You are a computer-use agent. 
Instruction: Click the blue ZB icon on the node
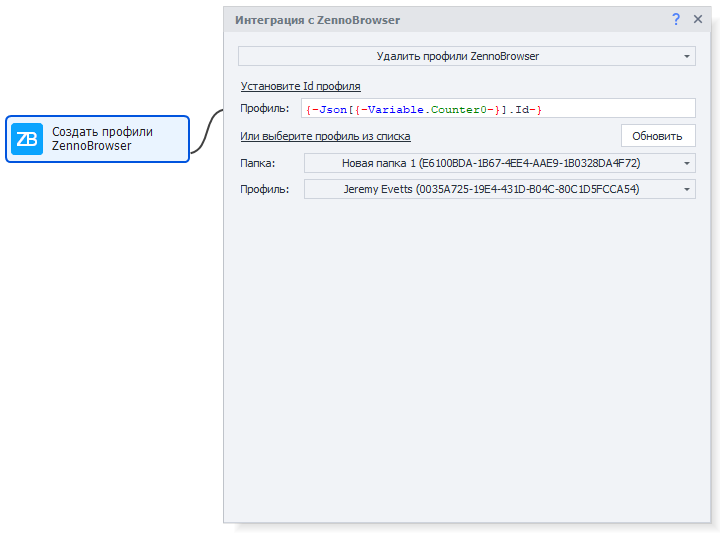coord(27,139)
